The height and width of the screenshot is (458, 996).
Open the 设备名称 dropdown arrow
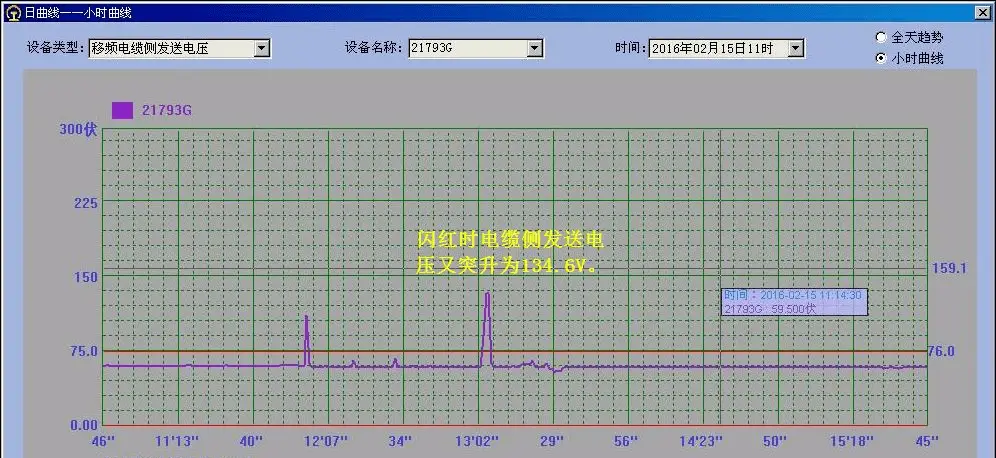coord(534,48)
